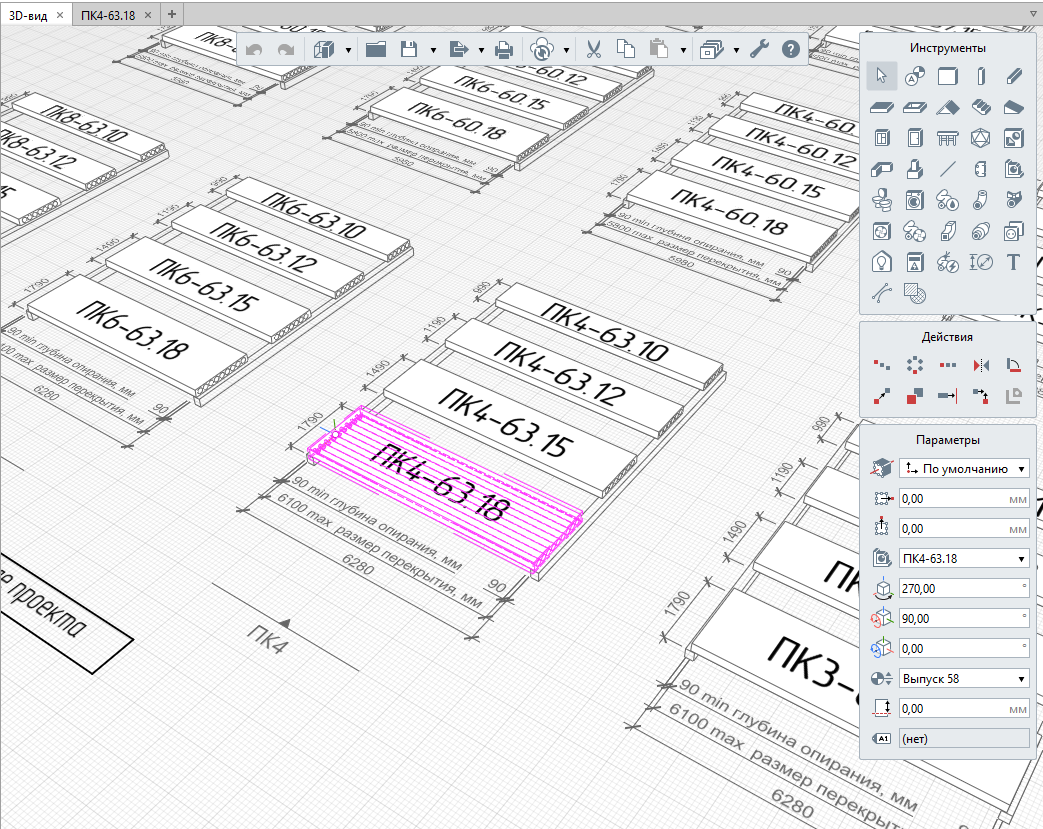The height and width of the screenshot is (829, 1043).
Task: Open project with the folder icon
Action: pyautogui.click(x=376, y=49)
